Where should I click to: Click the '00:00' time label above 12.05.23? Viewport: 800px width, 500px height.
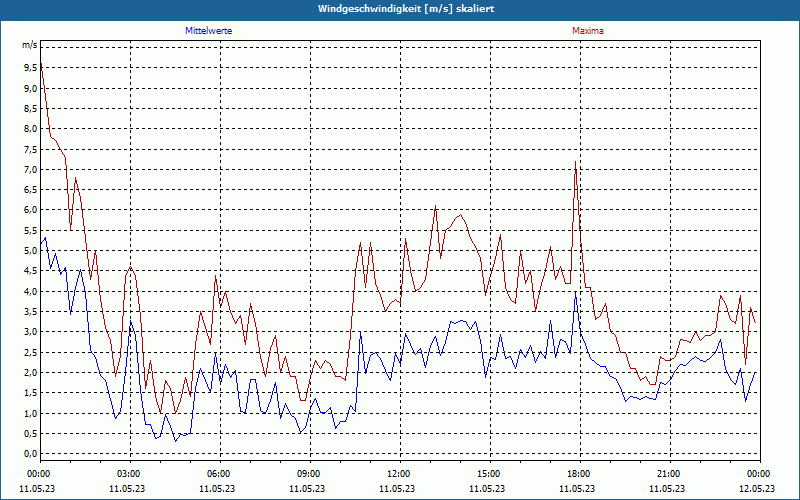coord(757,474)
